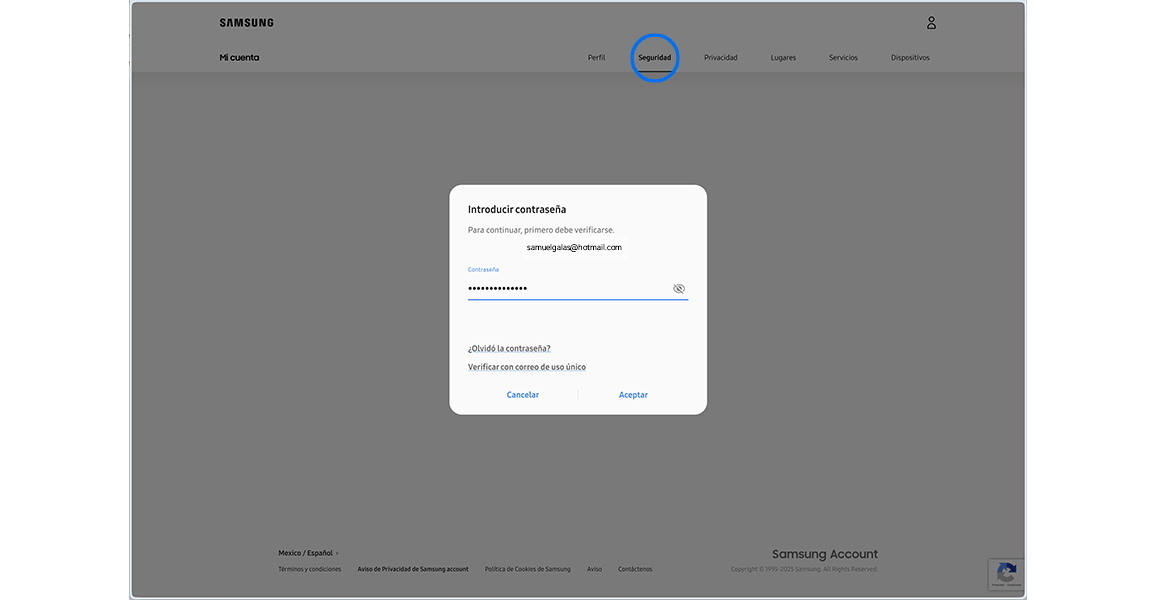Show the password using the eye toggle
The width and height of the screenshot is (1156, 600).
(679, 288)
